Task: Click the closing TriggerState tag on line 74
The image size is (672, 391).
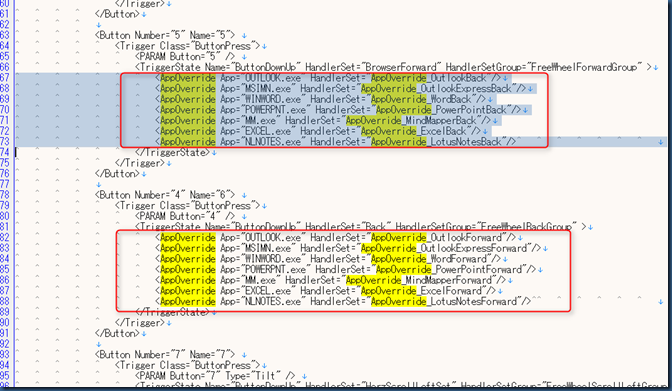Action: [x=173, y=153]
